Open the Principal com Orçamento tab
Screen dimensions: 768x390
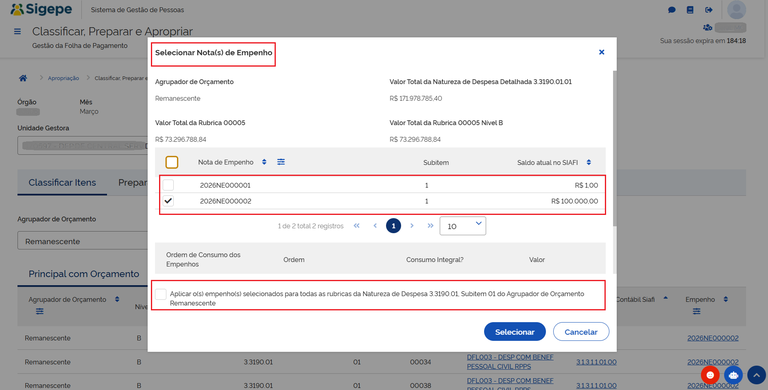coord(84,274)
